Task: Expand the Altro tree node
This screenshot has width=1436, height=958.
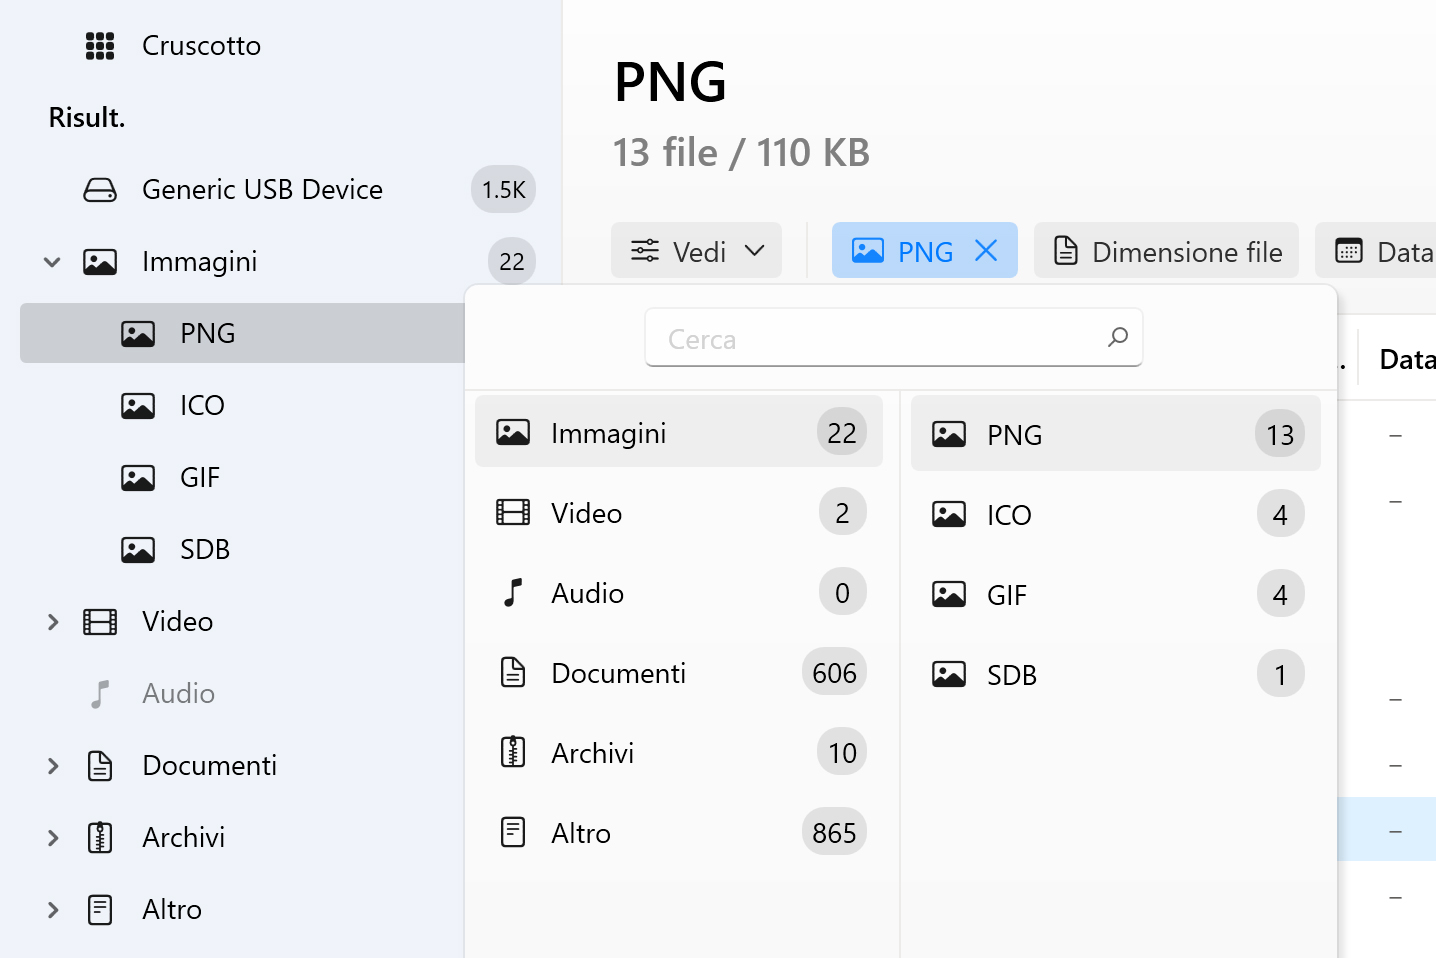Action: [x=53, y=910]
